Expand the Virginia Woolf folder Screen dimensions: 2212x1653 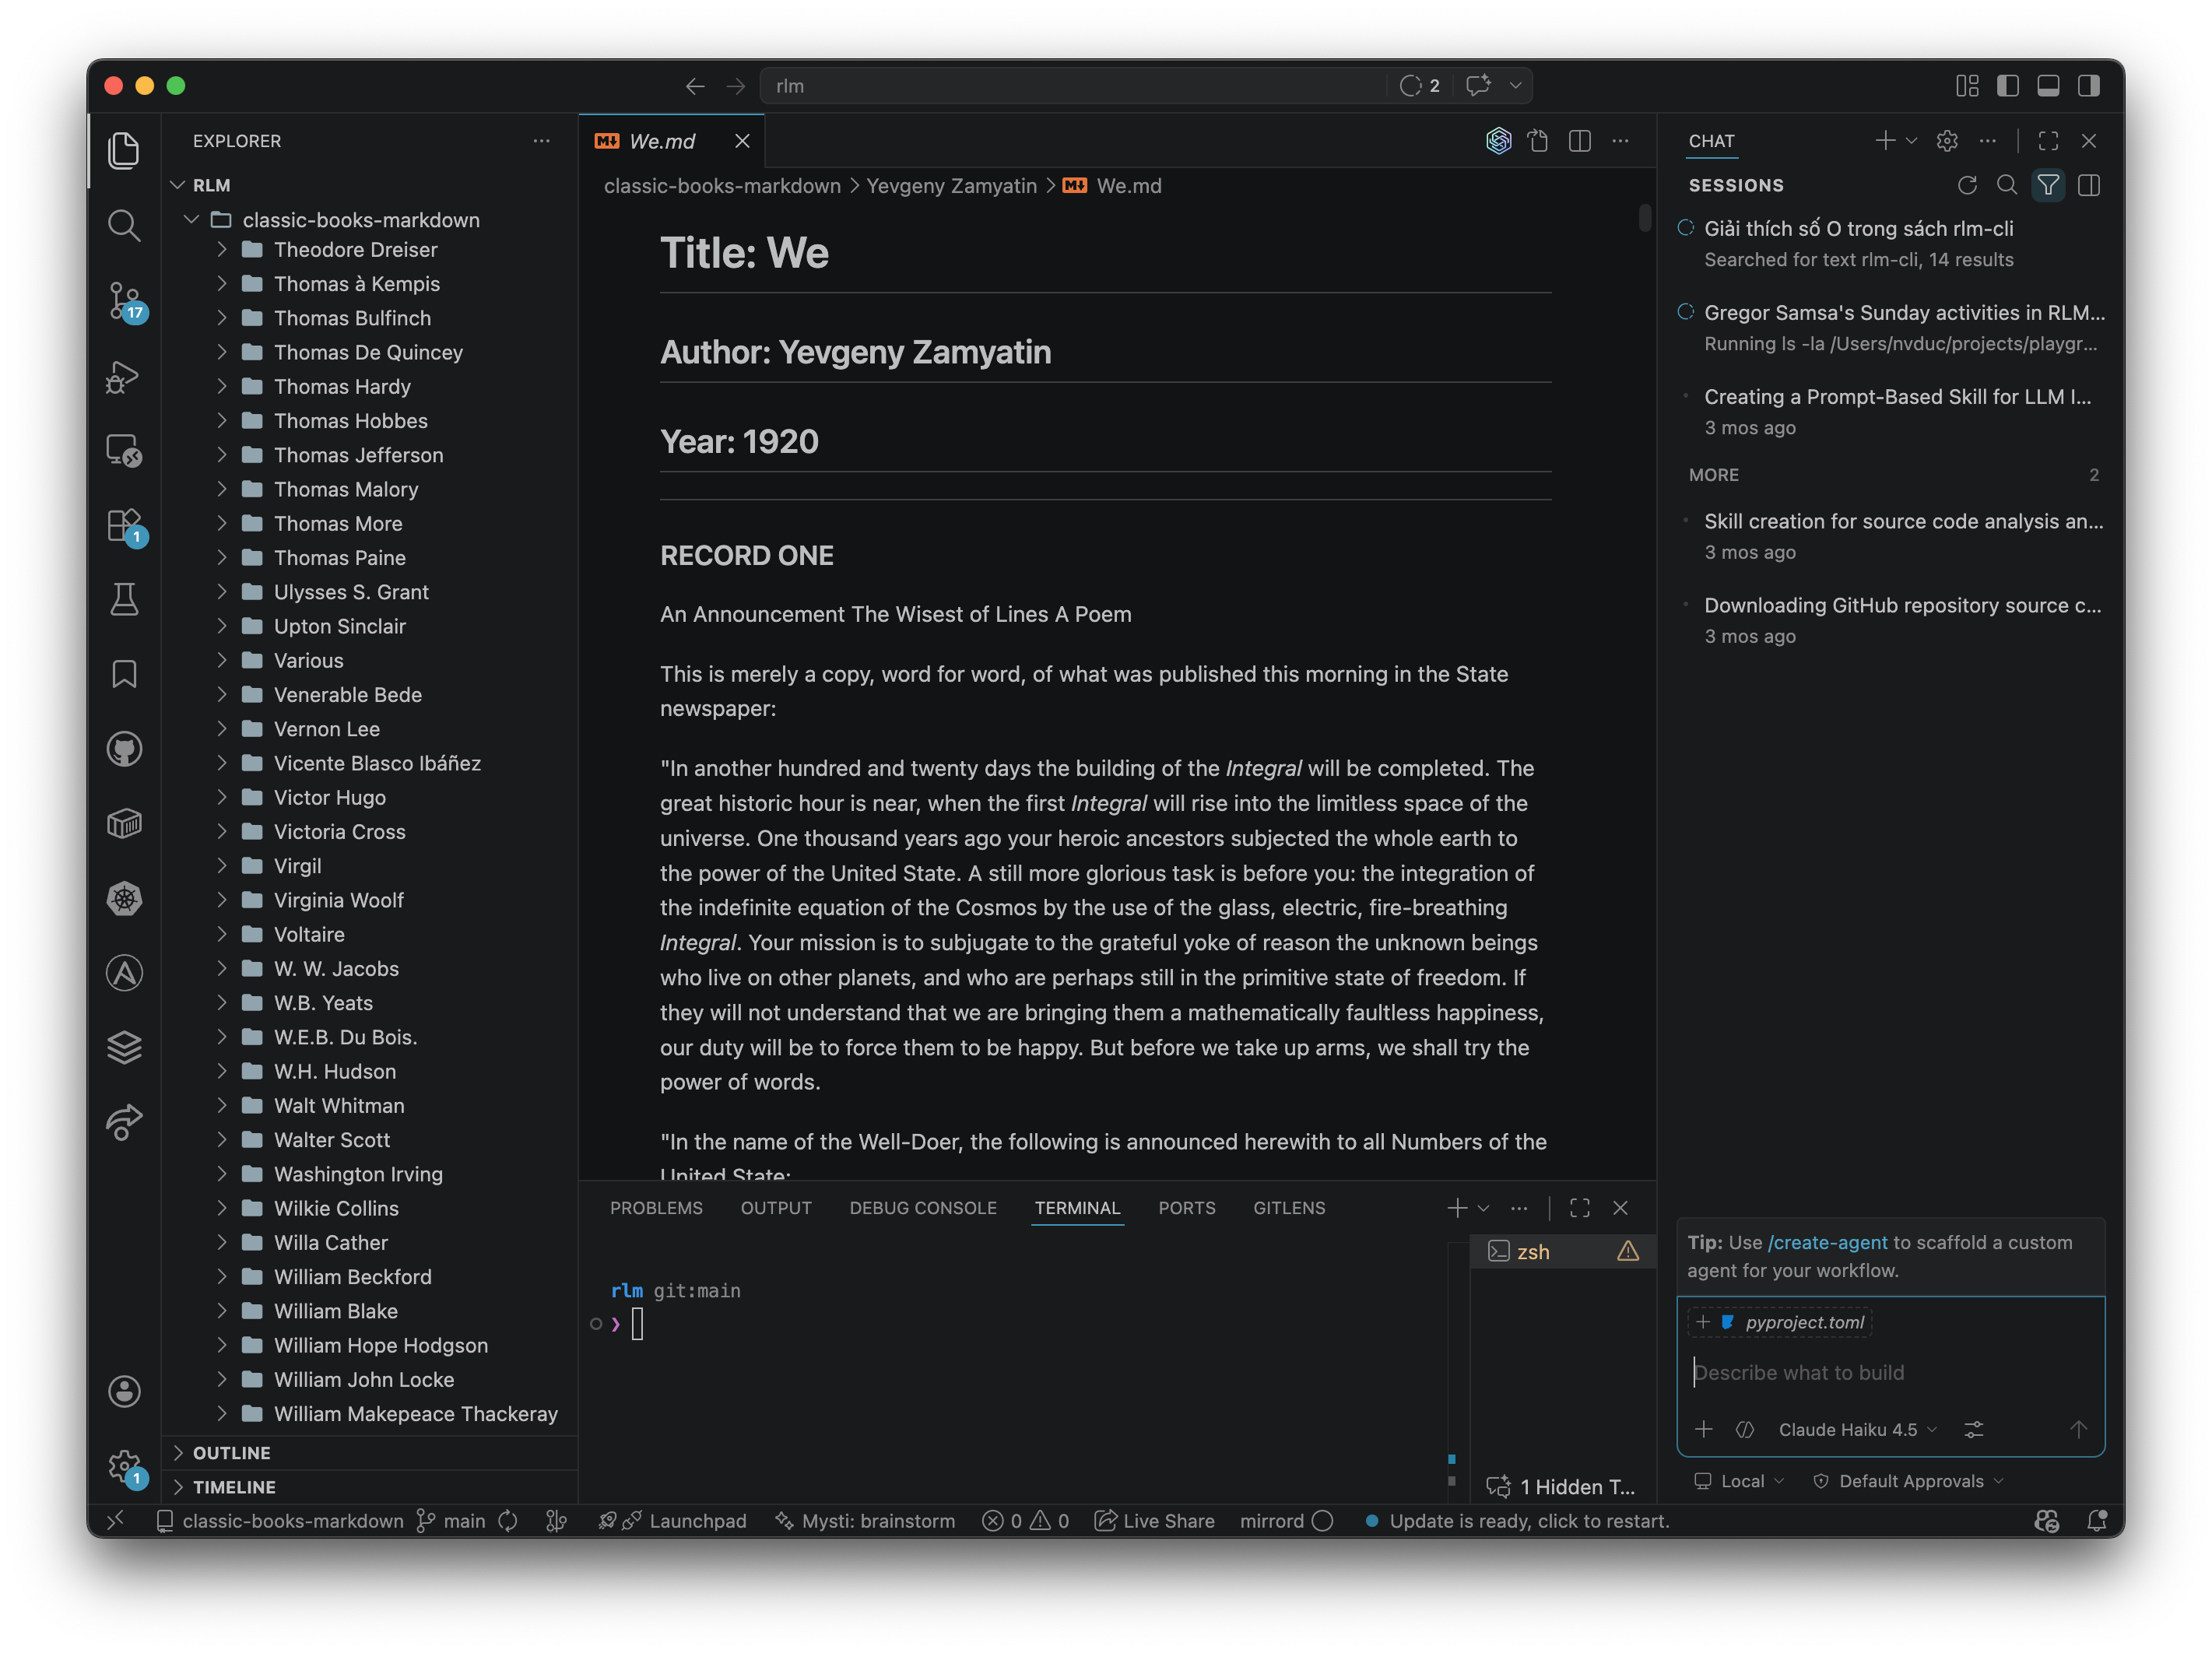pyautogui.click(x=338, y=900)
